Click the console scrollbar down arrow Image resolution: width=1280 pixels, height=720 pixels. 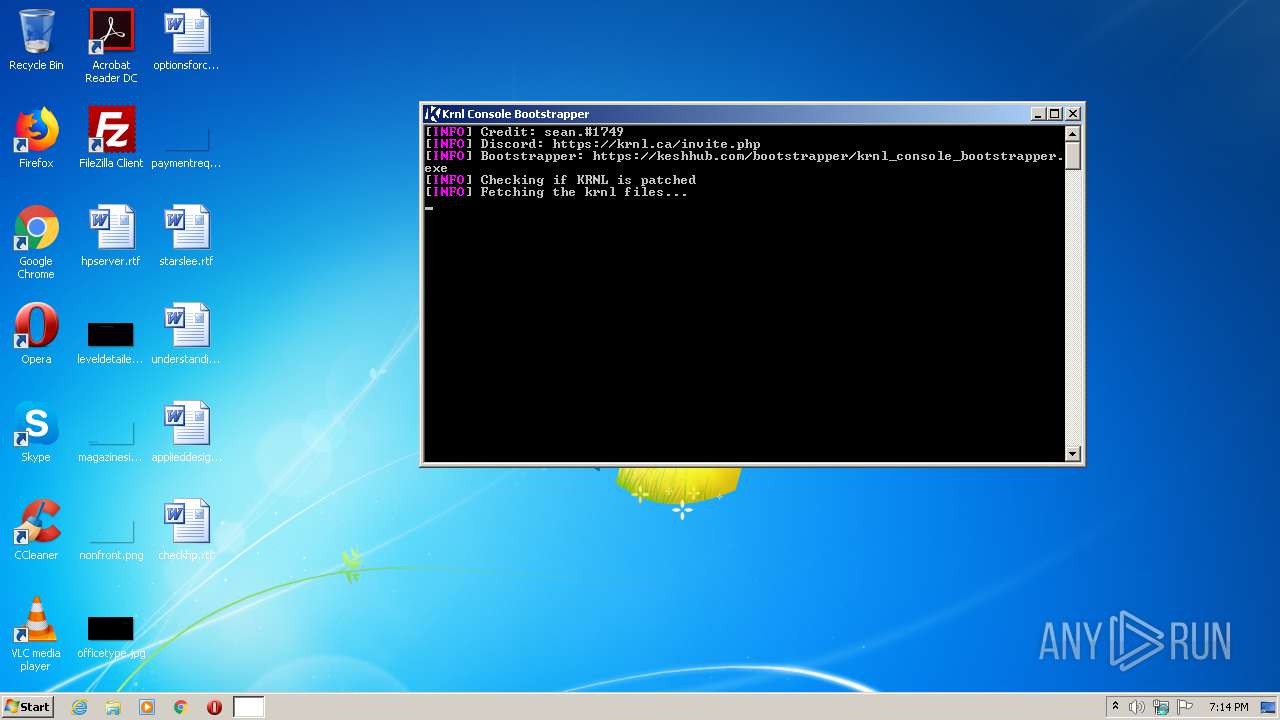tap(1073, 453)
